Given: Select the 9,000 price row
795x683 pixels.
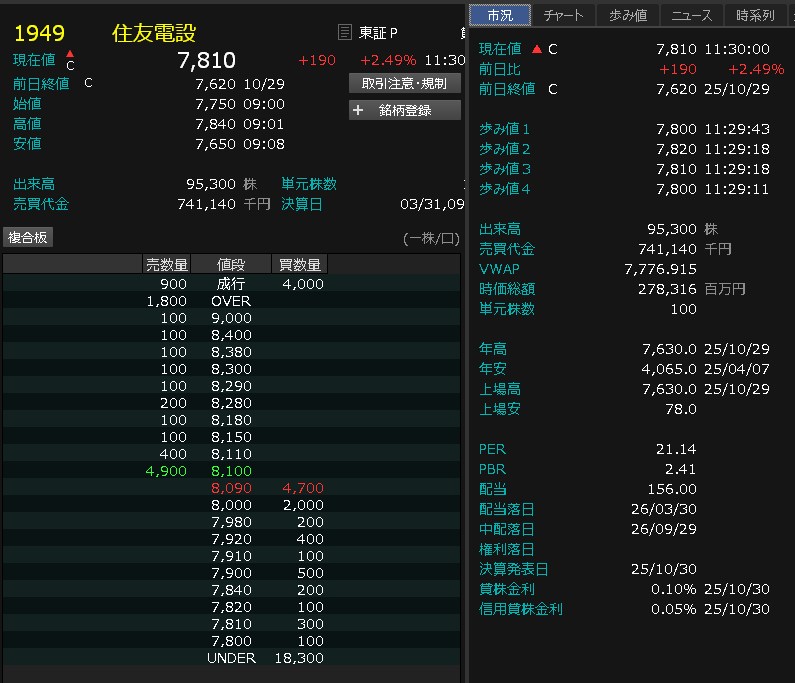Looking at the screenshot, I should click(231, 318).
